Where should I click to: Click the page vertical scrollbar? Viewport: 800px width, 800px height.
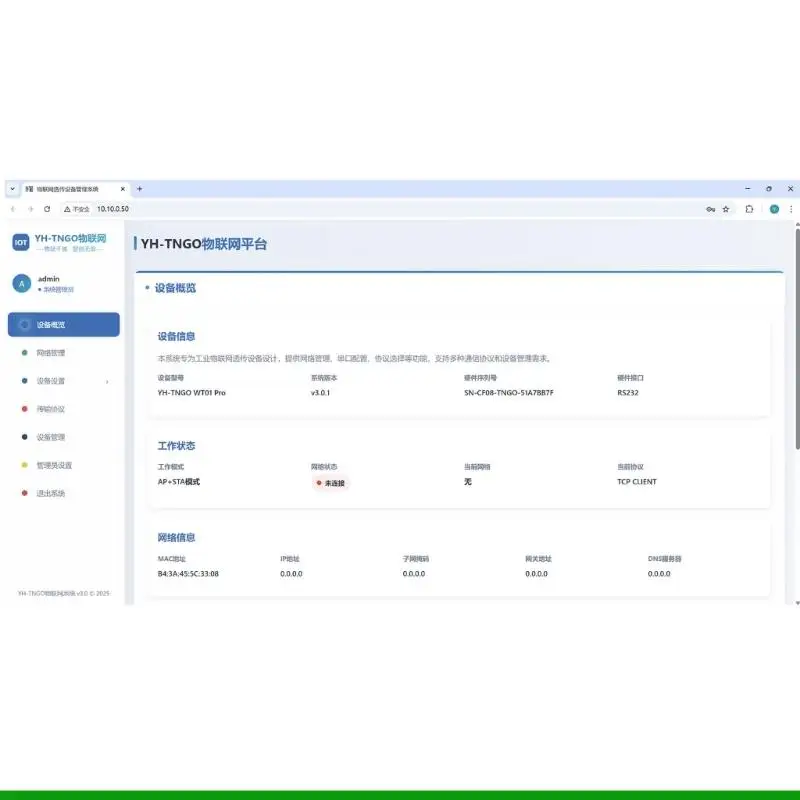coord(797,339)
